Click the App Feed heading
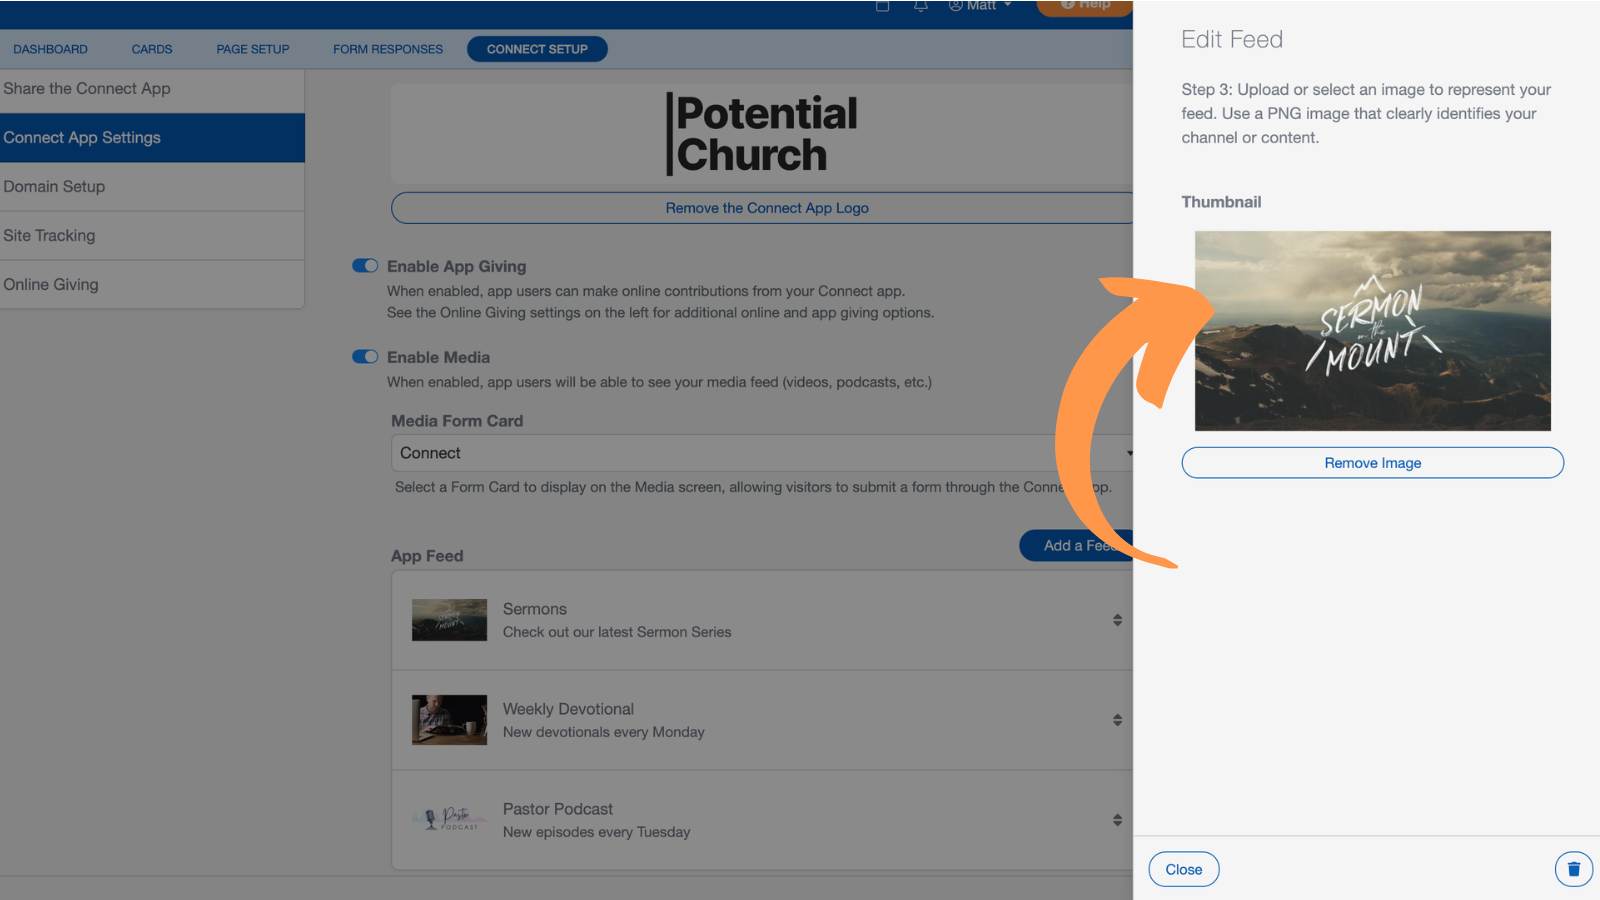This screenshot has height=900, width=1600. [427, 556]
